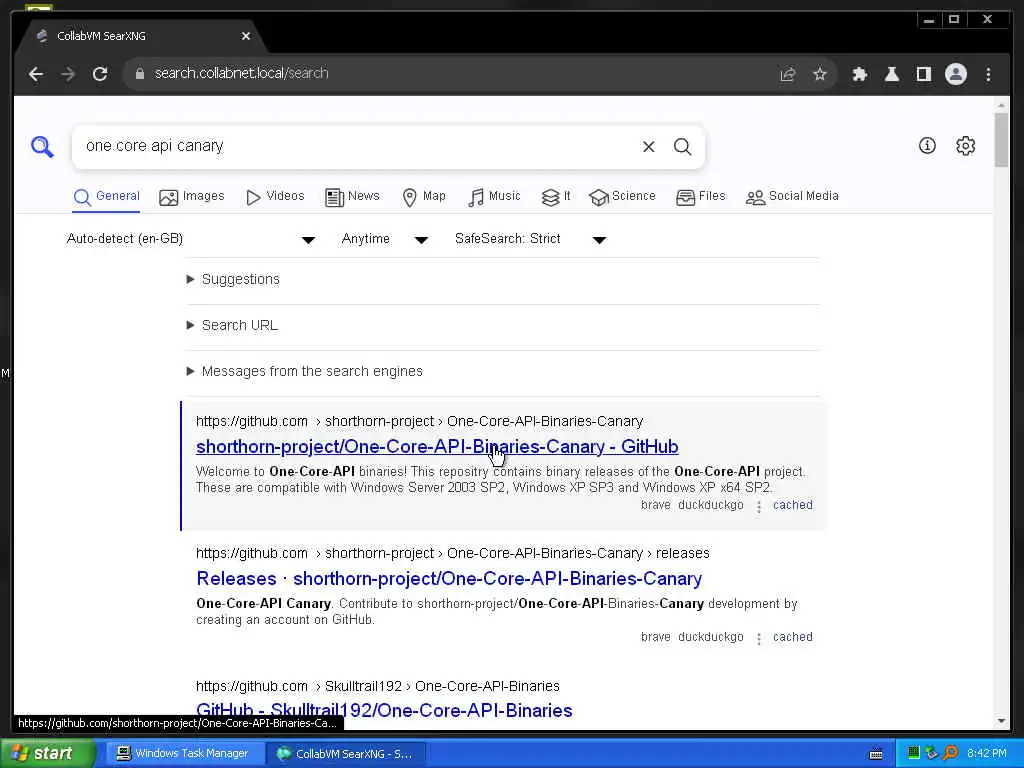The image size is (1024, 768).
Task: Open shorthorn-project One-Core-API-Binaries-Canary GitHub link
Action: coord(437,447)
